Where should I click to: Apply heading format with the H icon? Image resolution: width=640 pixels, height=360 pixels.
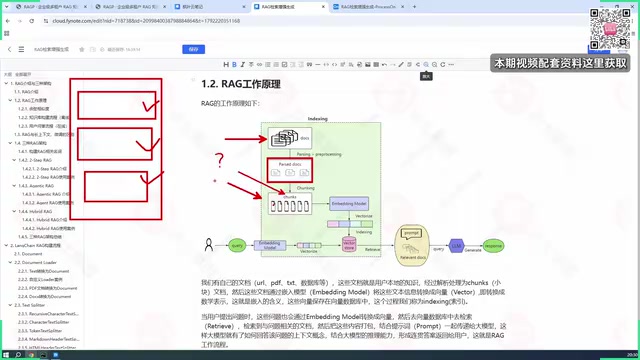(226, 64)
